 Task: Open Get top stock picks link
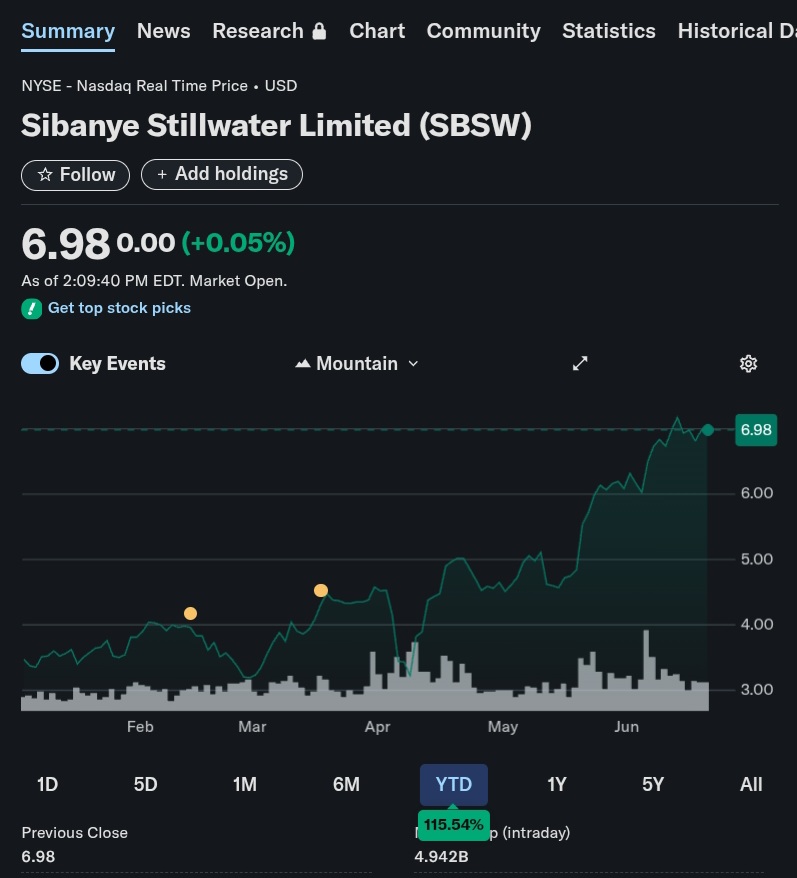click(x=119, y=308)
